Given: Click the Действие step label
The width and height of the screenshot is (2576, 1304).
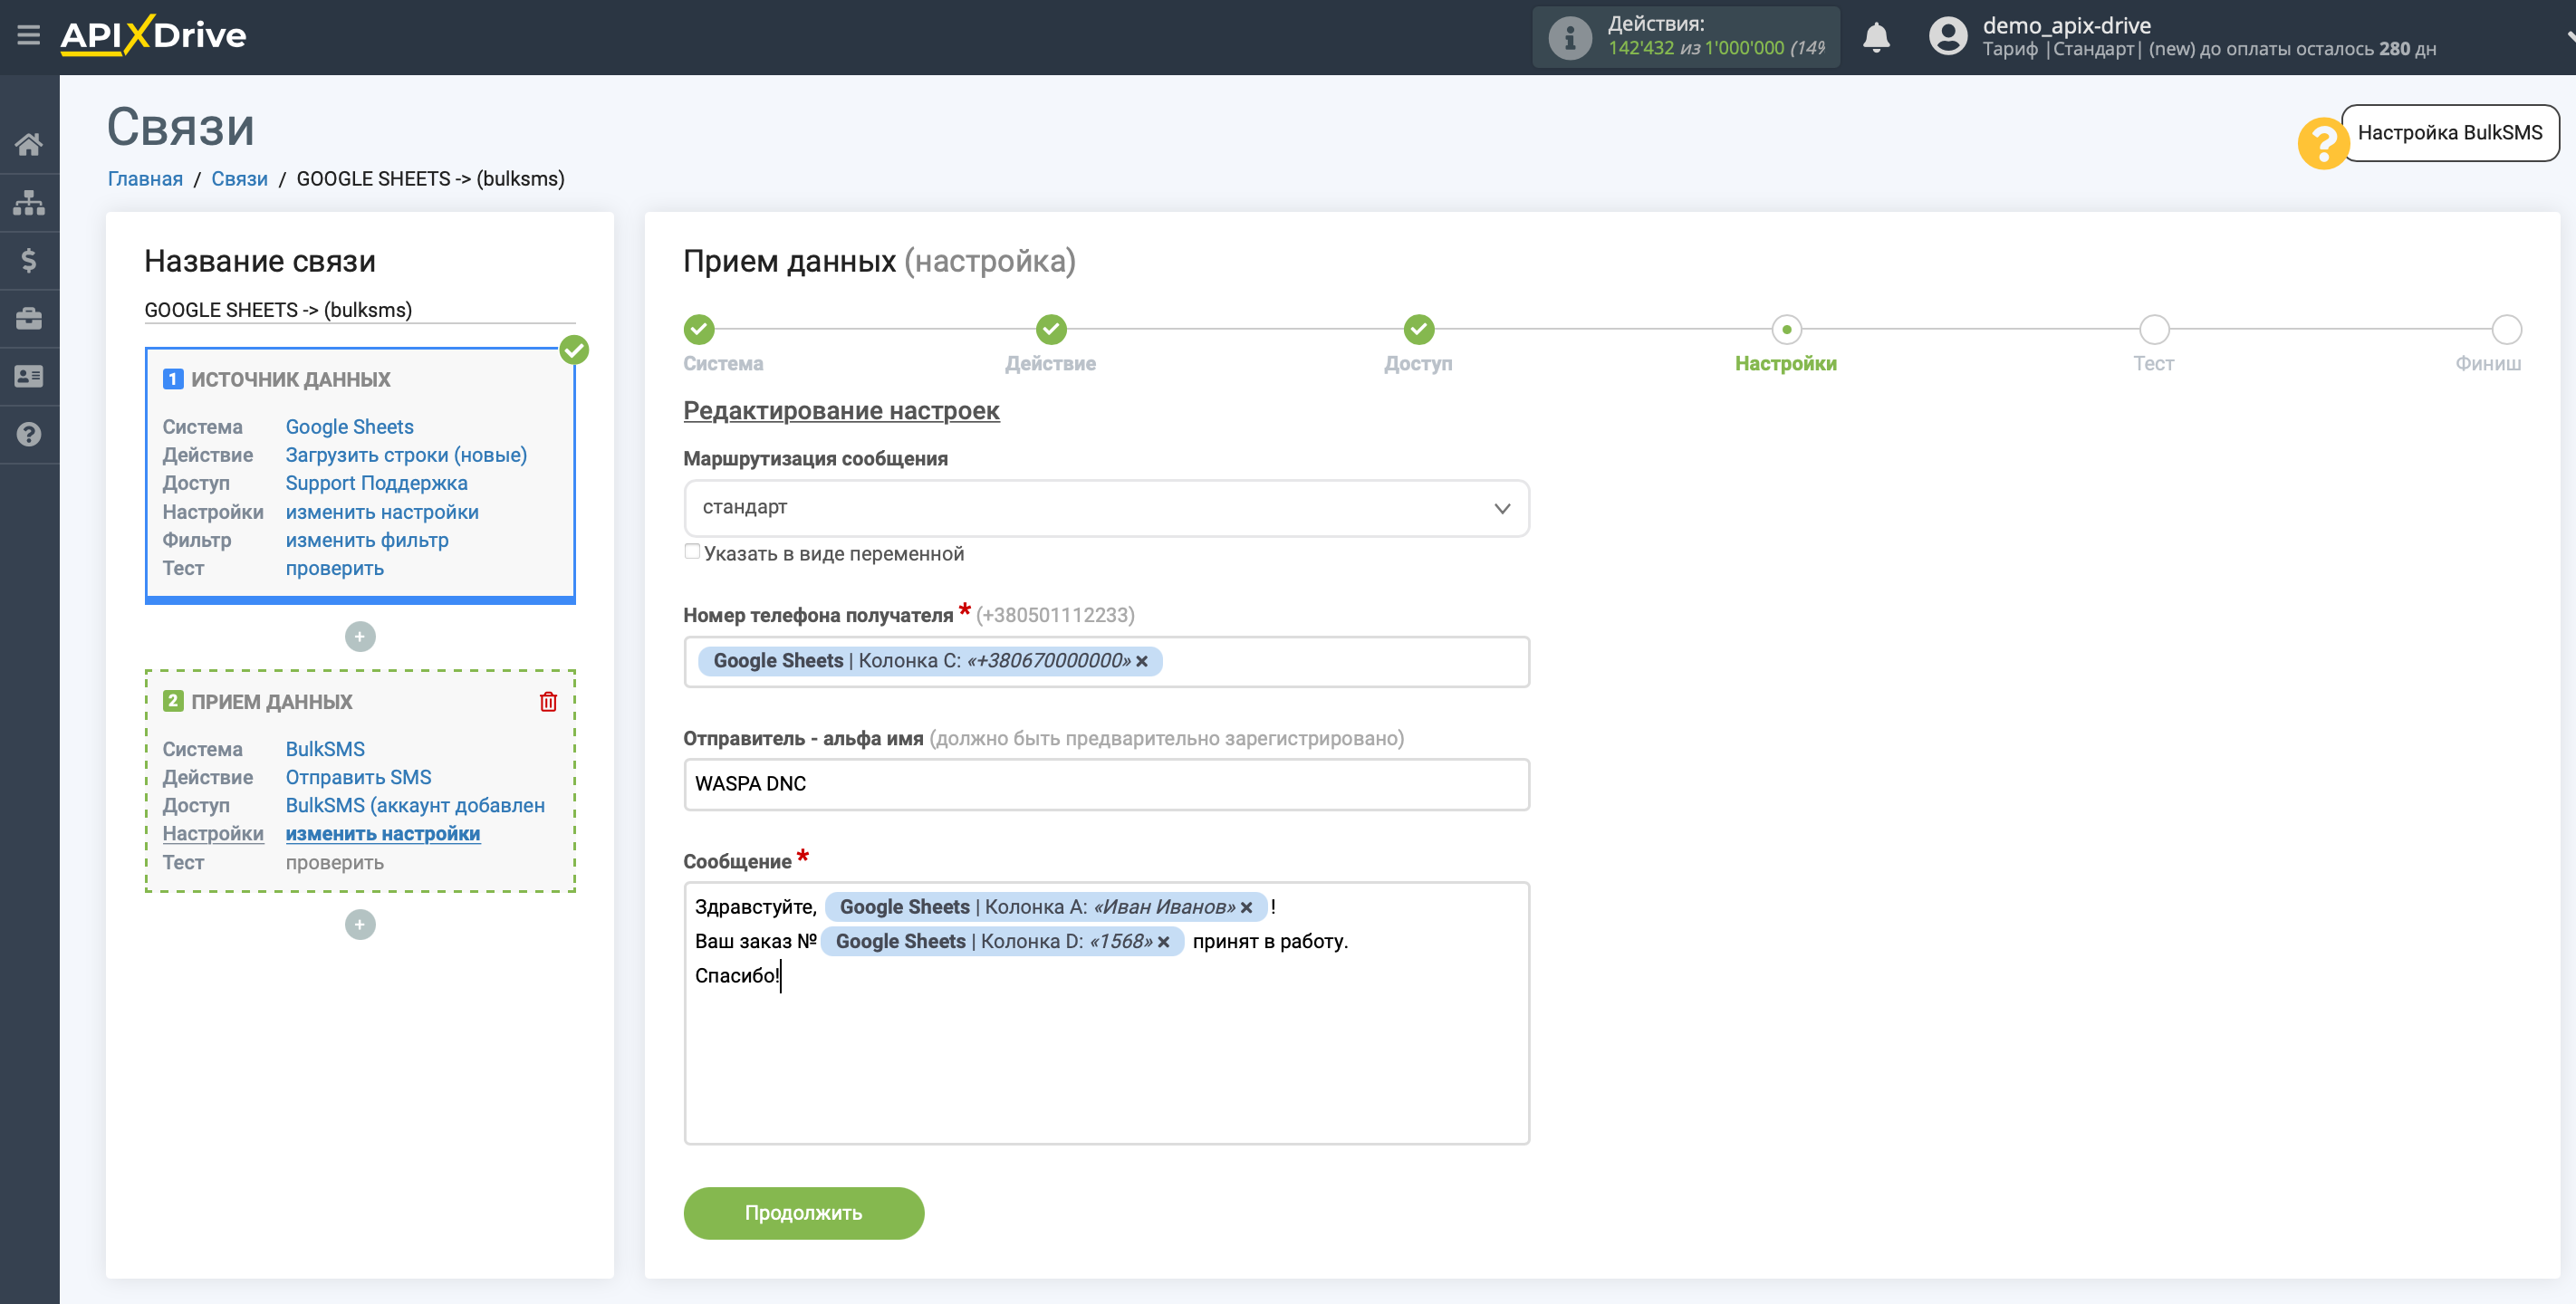Looking at the screenshot, I should 1051,364.
